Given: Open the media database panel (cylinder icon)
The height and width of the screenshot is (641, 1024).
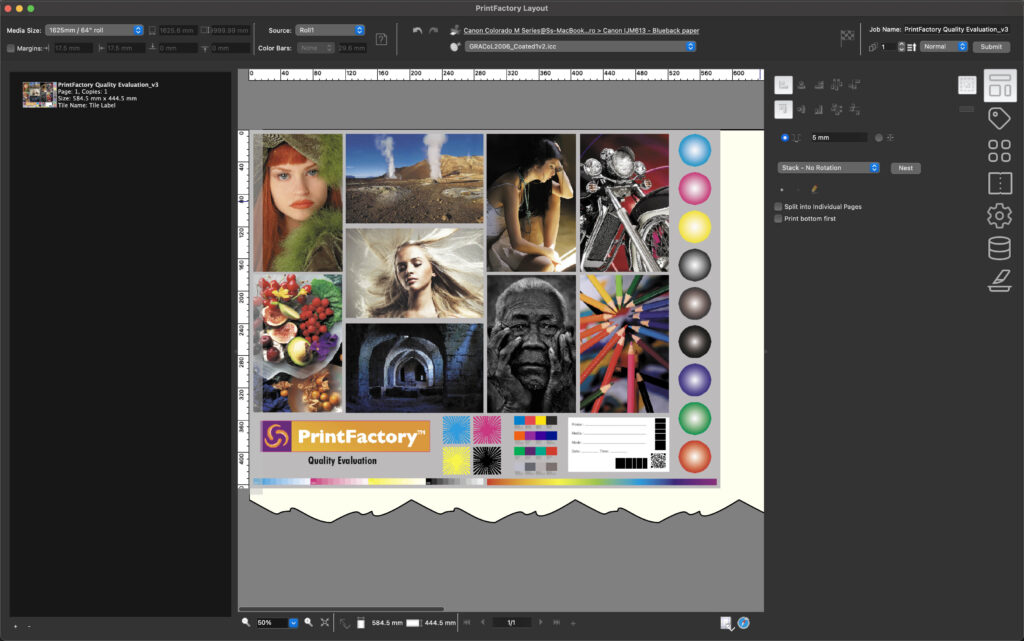Looking at the screenshot, I should click(x=999, y=247).
